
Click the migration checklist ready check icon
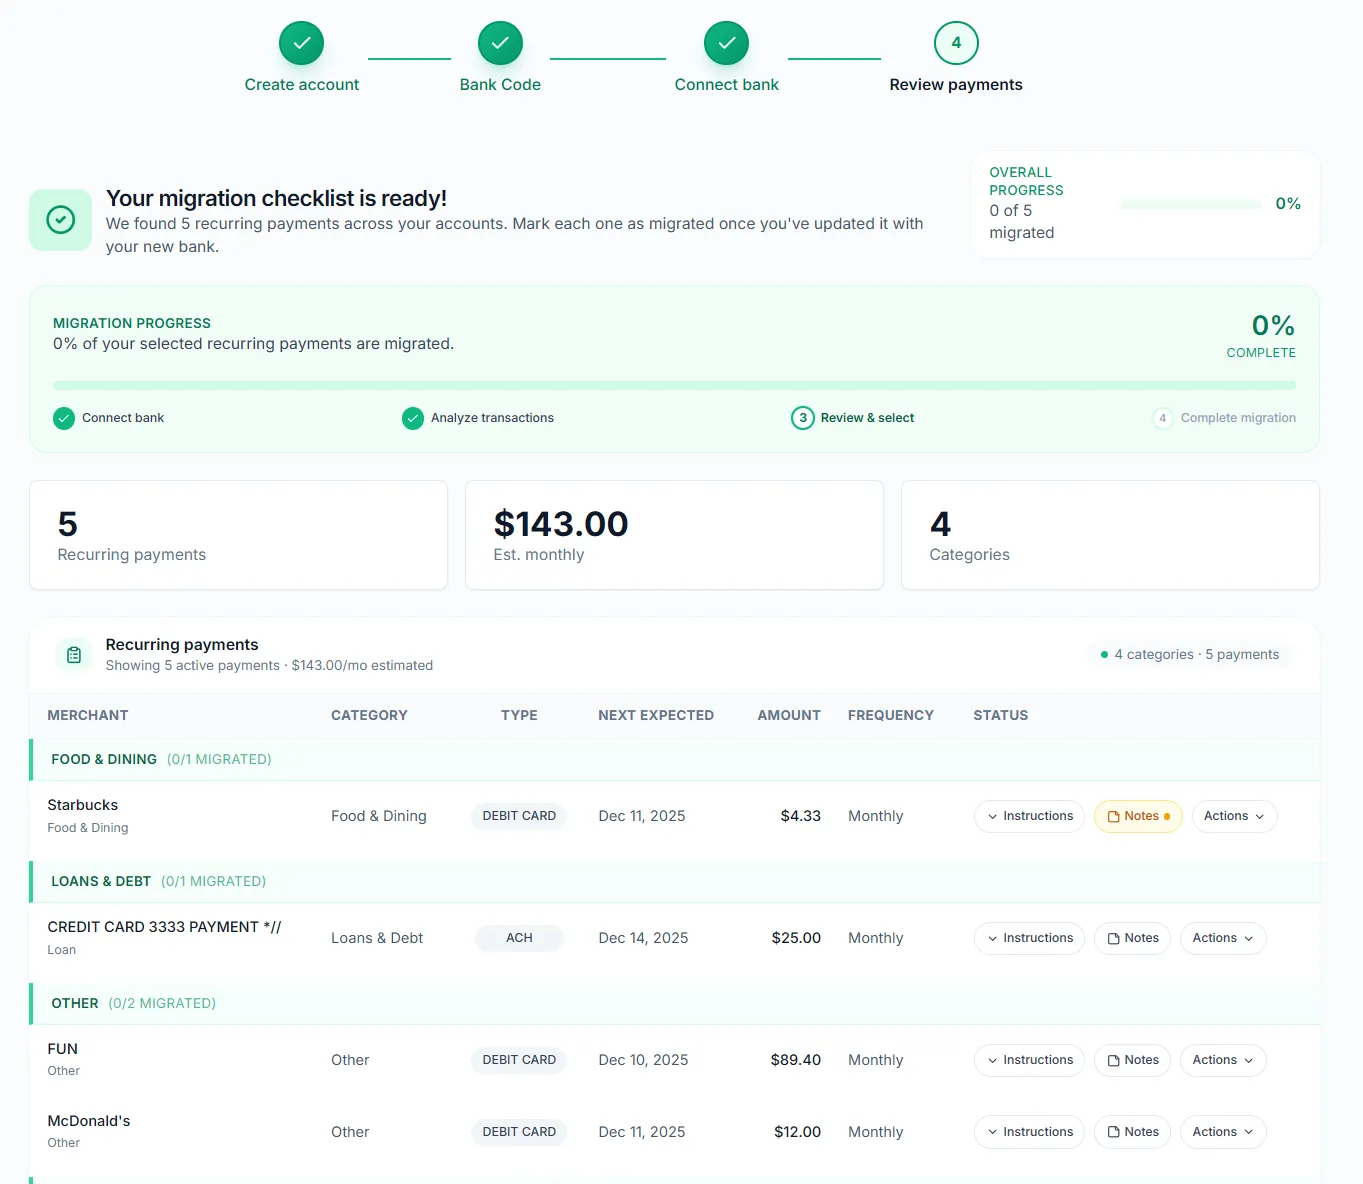61,220
